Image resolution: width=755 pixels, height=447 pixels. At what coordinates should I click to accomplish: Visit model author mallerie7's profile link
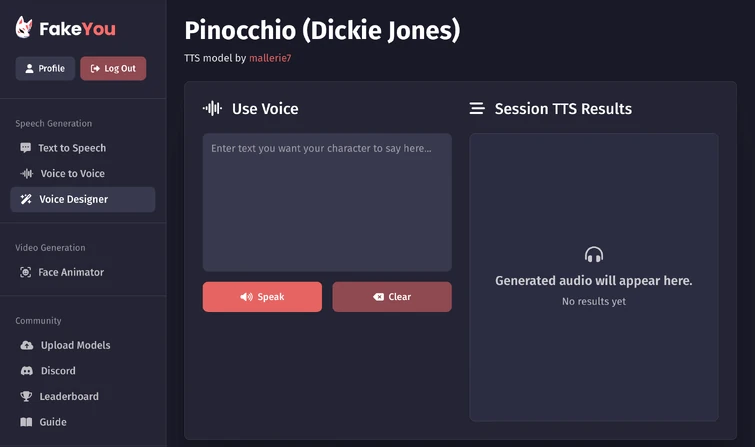pos(270,58)
